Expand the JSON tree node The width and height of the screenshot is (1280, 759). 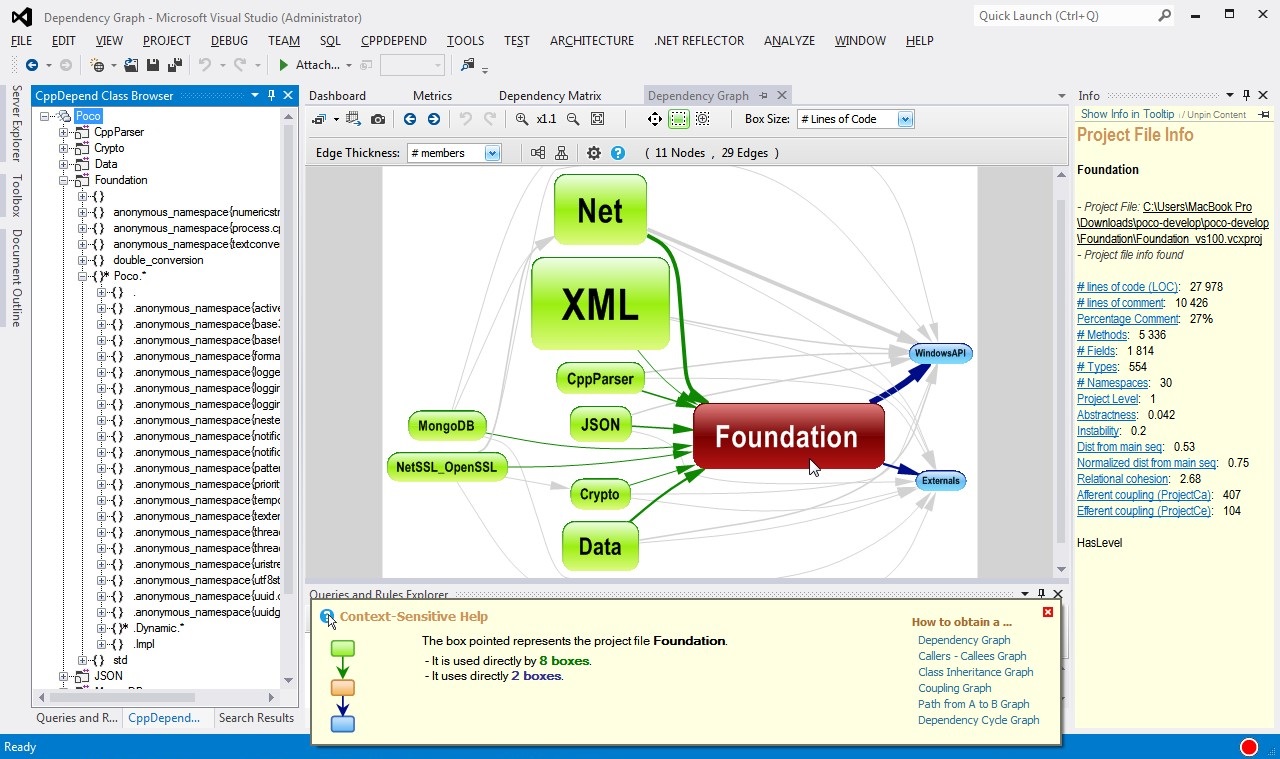(64, 676)
